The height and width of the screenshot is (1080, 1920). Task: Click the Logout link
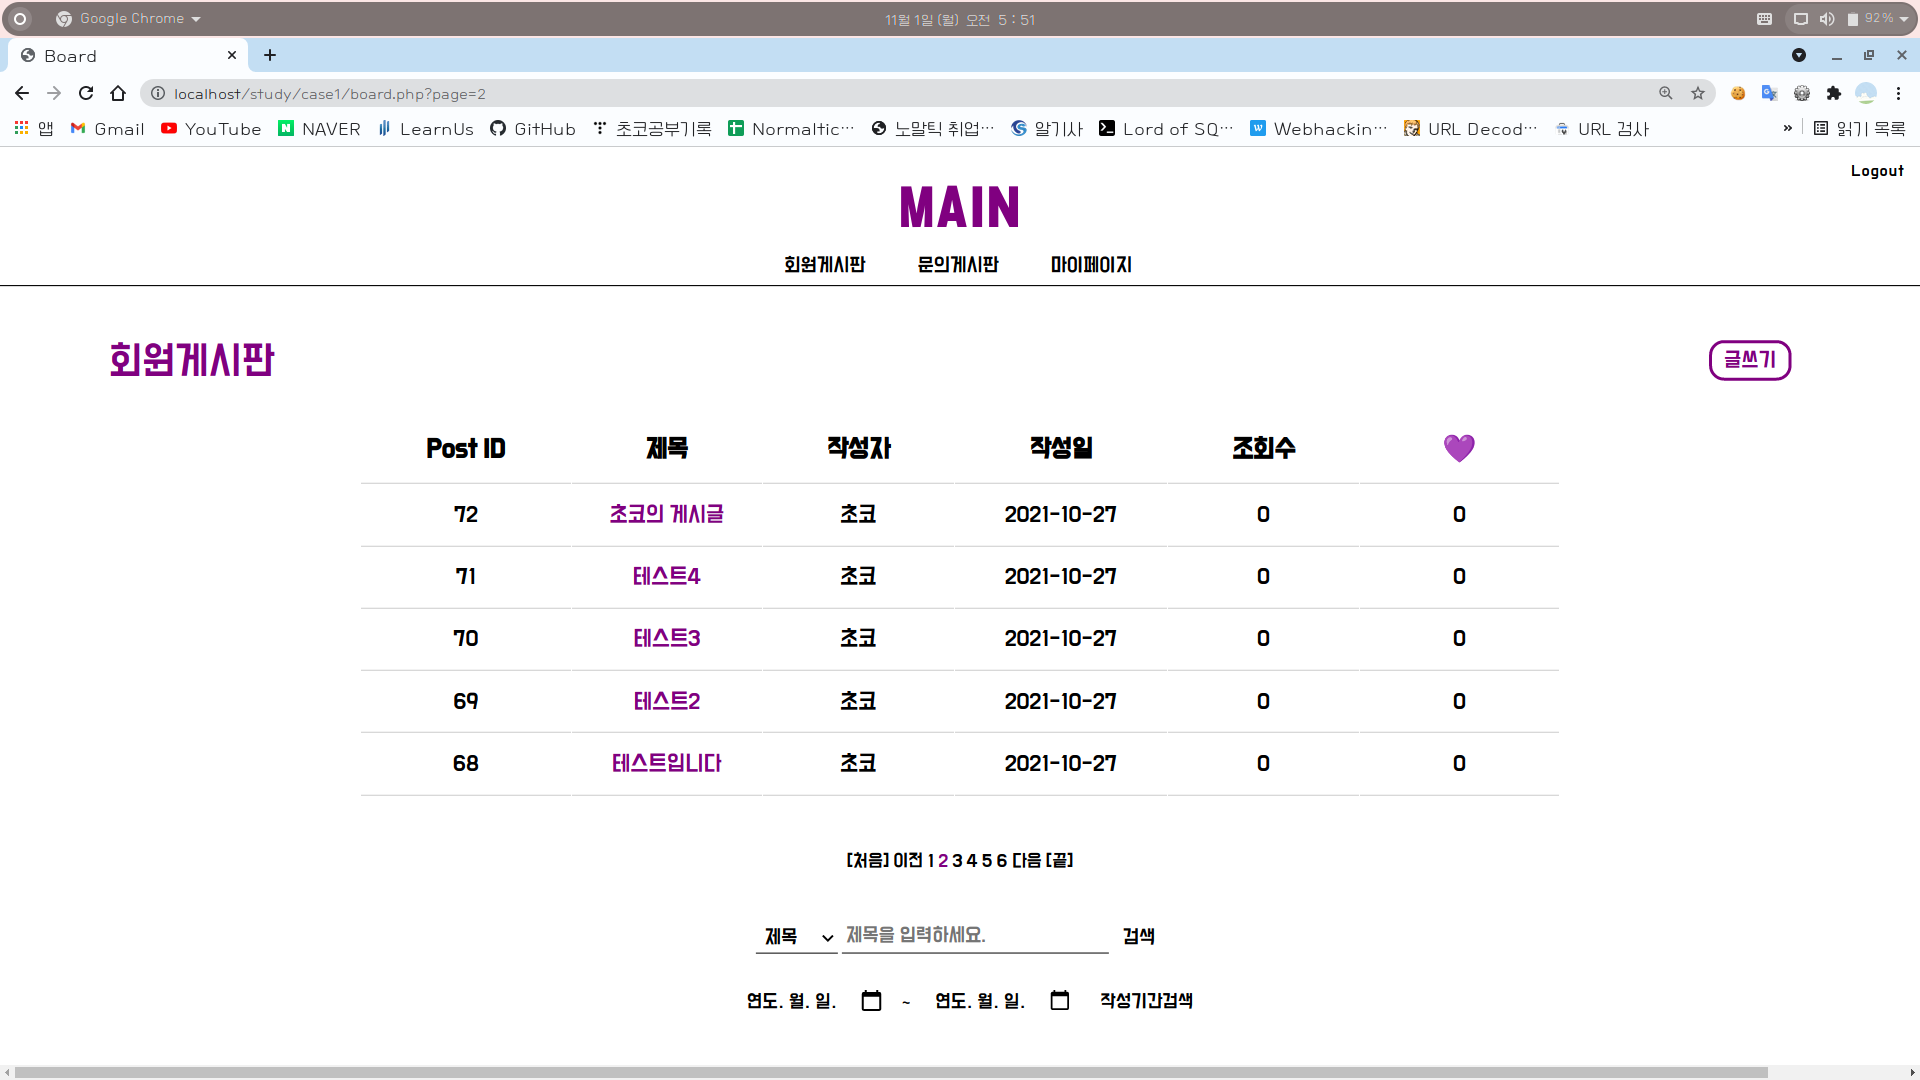(1876, 171)
